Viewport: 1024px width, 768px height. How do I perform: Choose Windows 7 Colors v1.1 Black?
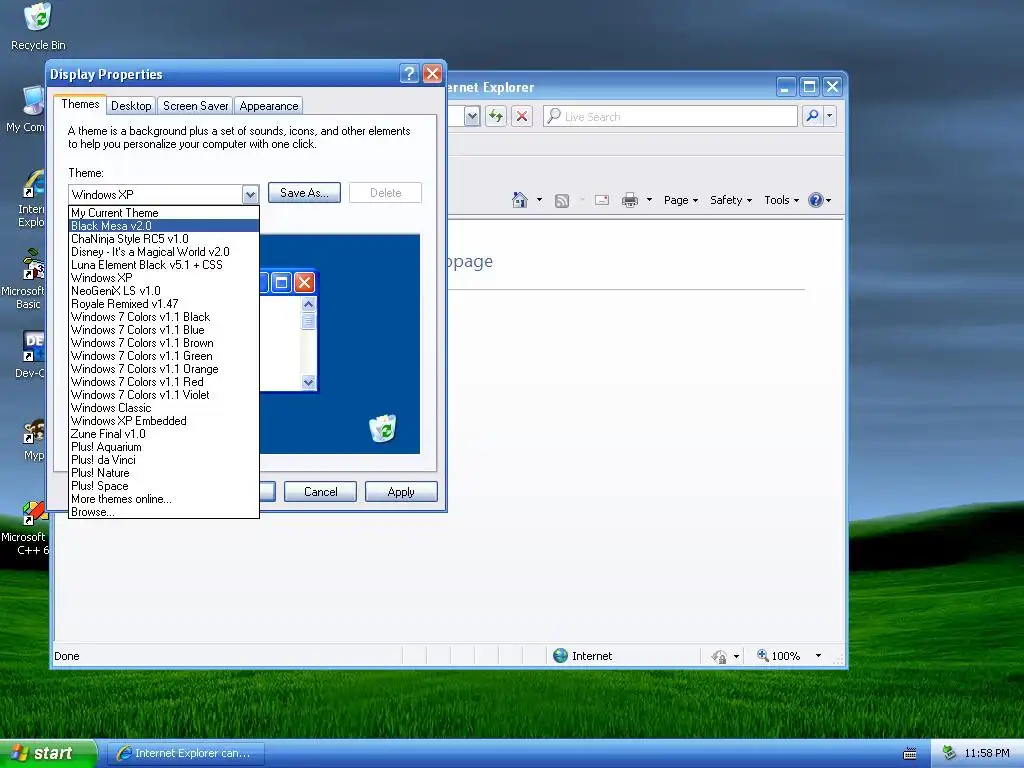[x=164, y=317]
